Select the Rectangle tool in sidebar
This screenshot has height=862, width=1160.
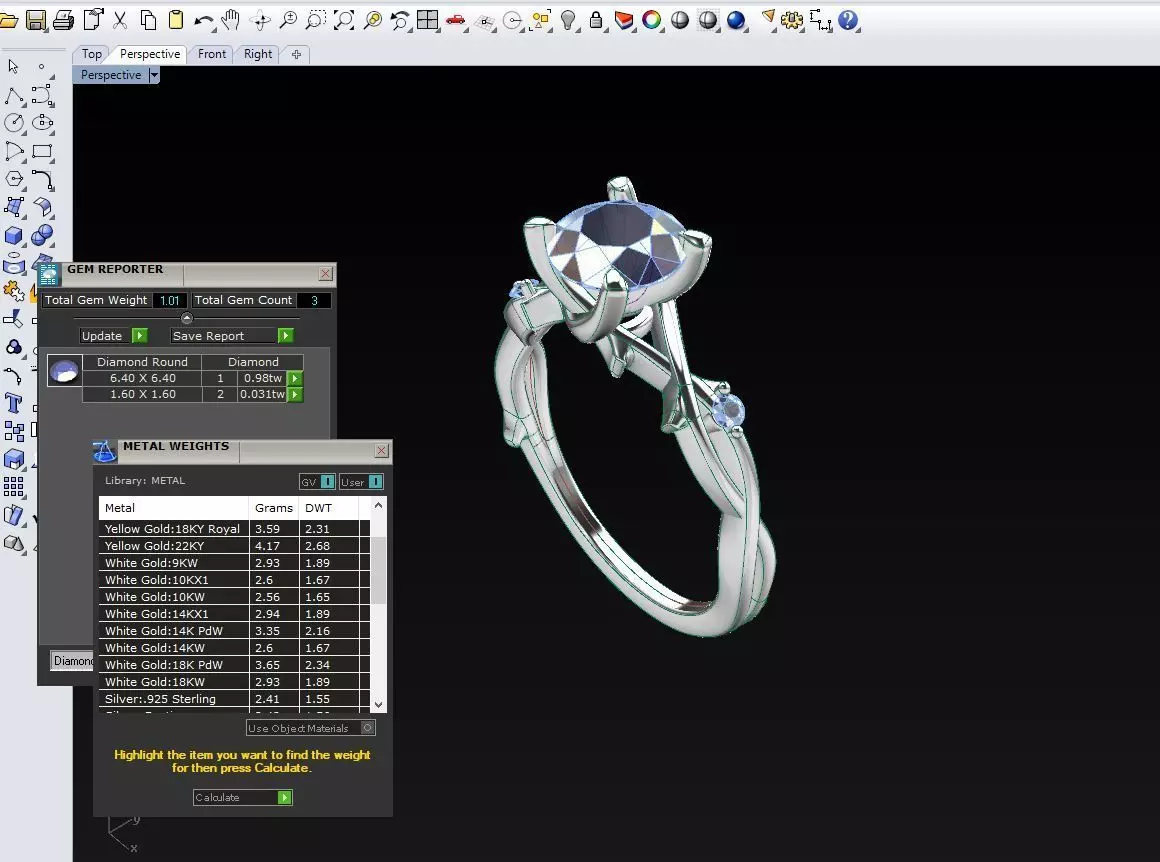click(x=42, y=151)
